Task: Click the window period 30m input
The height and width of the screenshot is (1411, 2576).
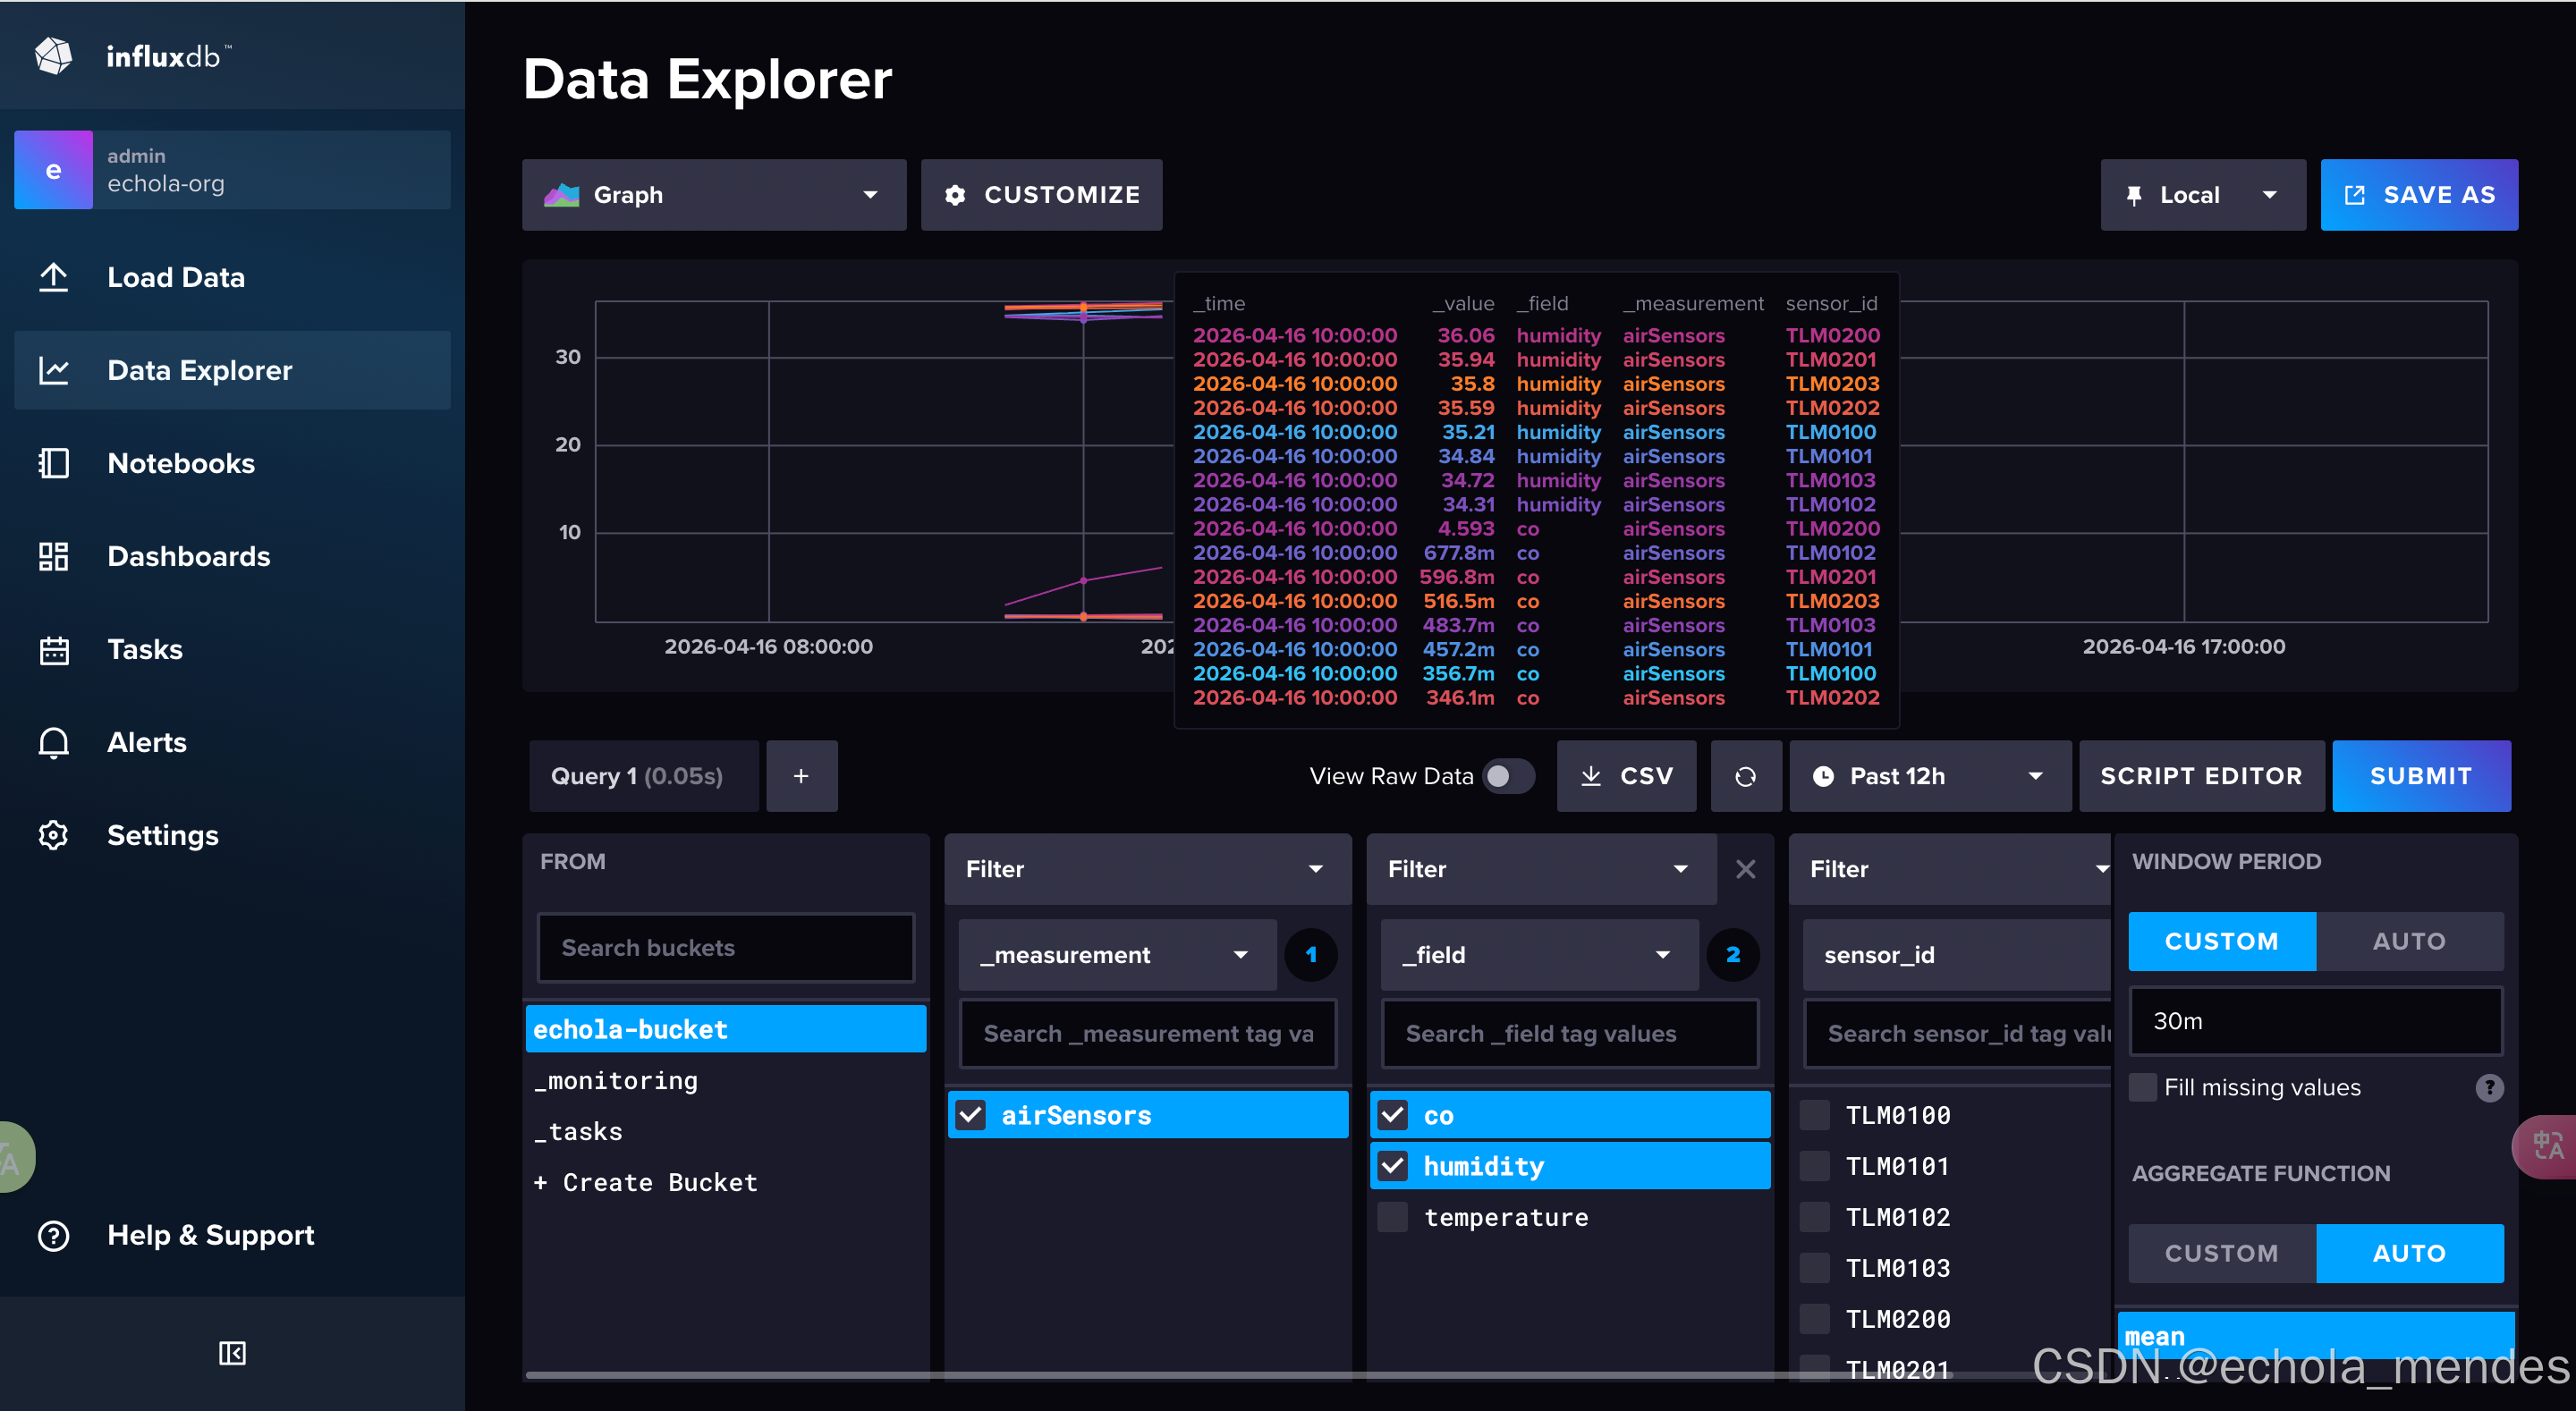Action: click(2316, 1021)
